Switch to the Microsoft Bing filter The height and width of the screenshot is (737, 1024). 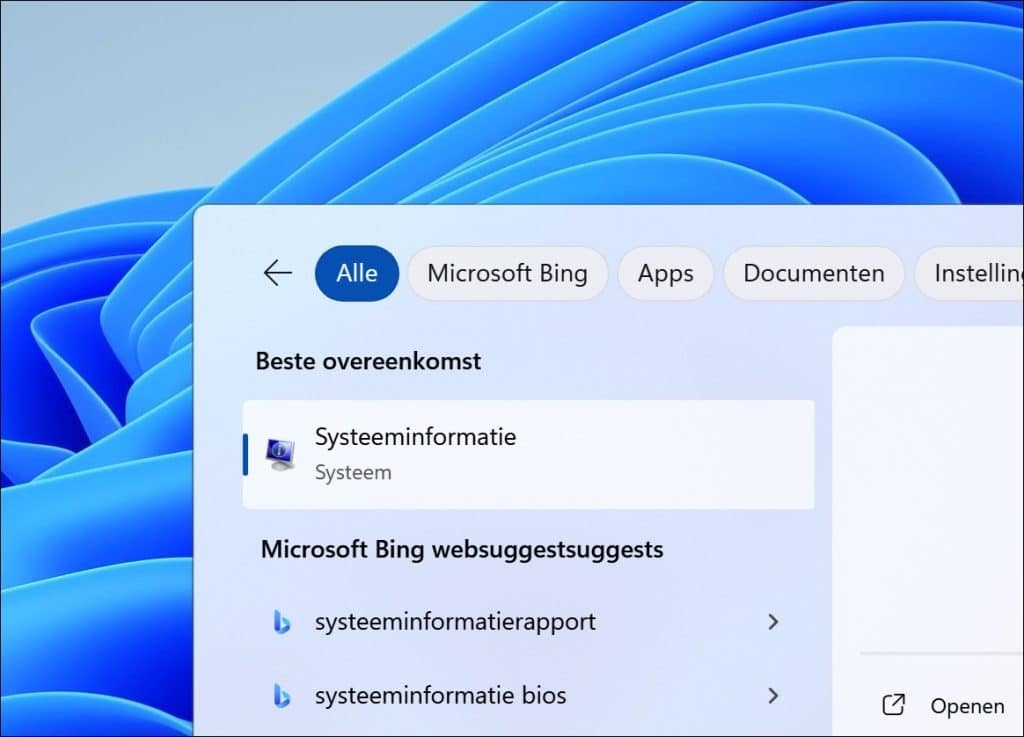(507, 273)
